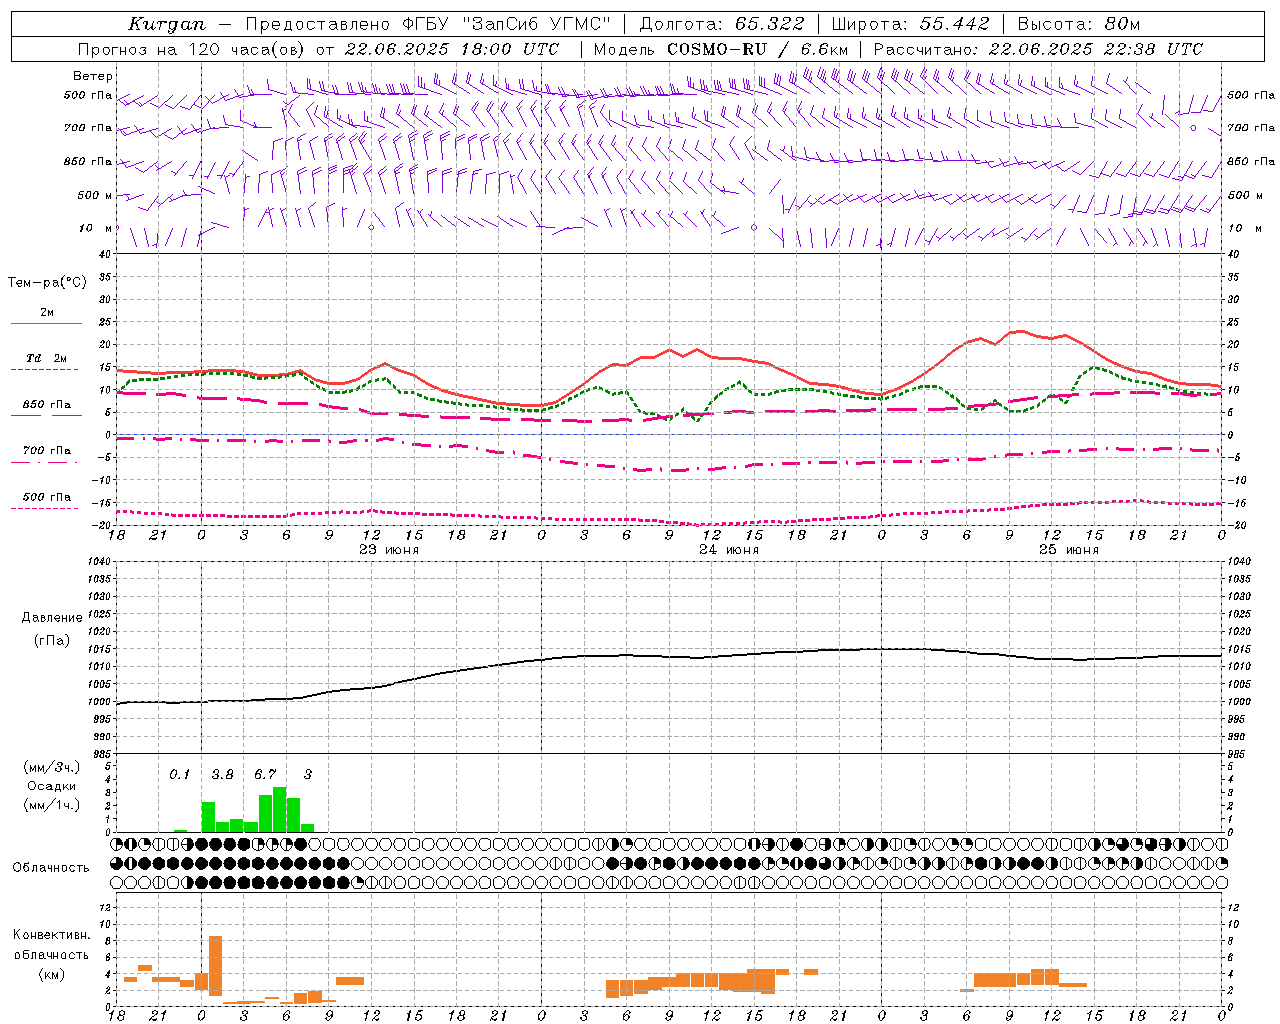Click the red line sample under "2м" legend

click(x=47, y=324)
